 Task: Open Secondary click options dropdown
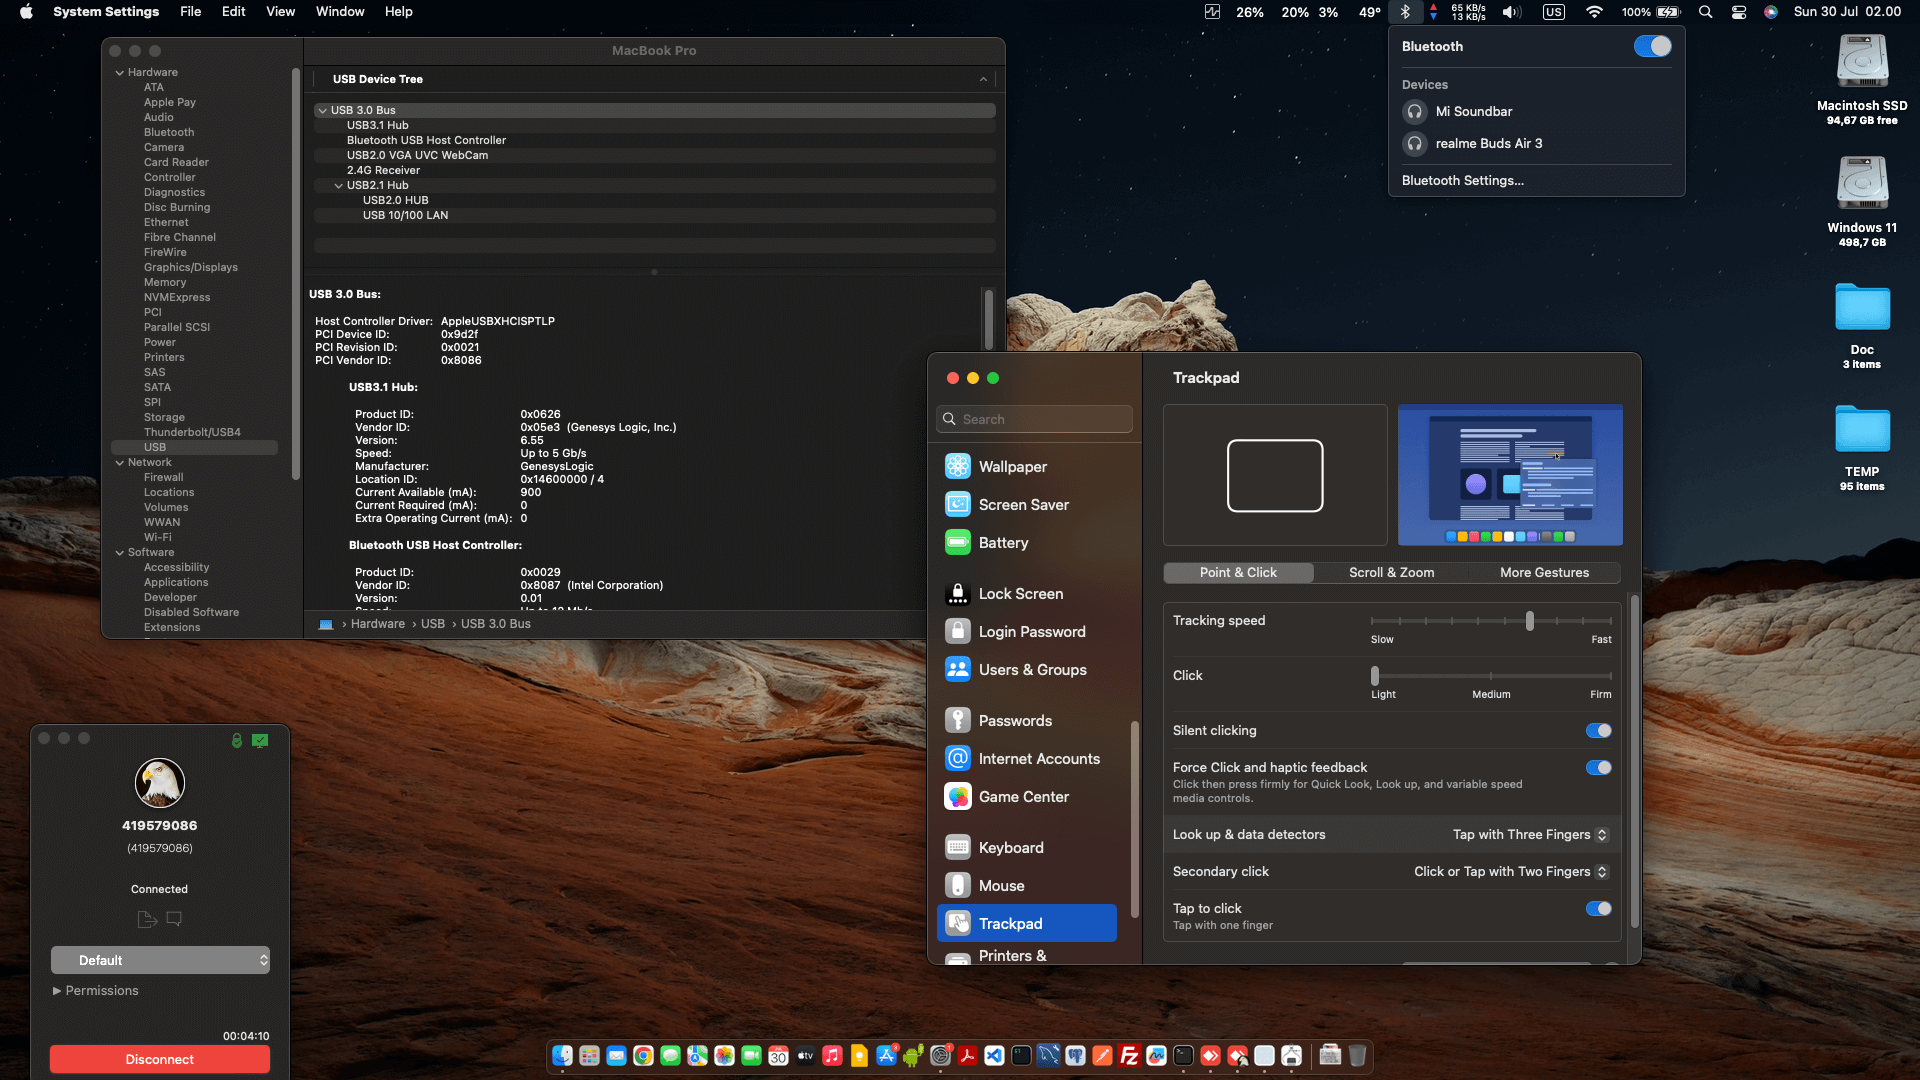pos(1511,872)
